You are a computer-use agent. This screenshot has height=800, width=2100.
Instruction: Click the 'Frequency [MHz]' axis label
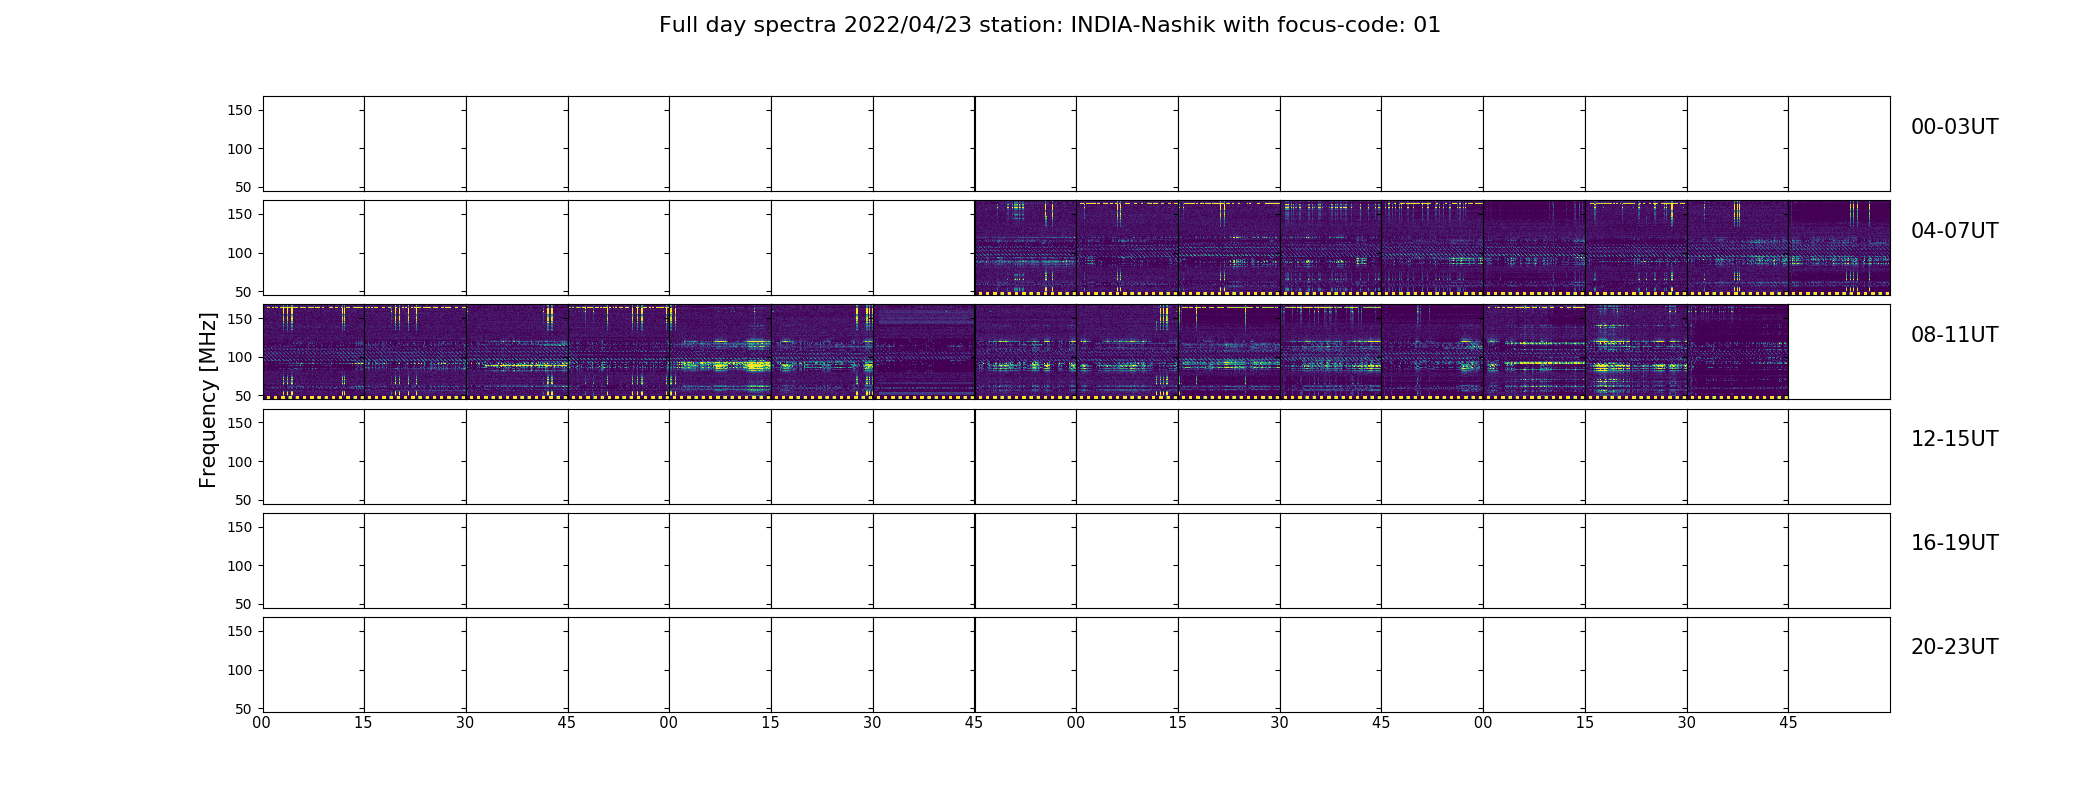(208, 400)
